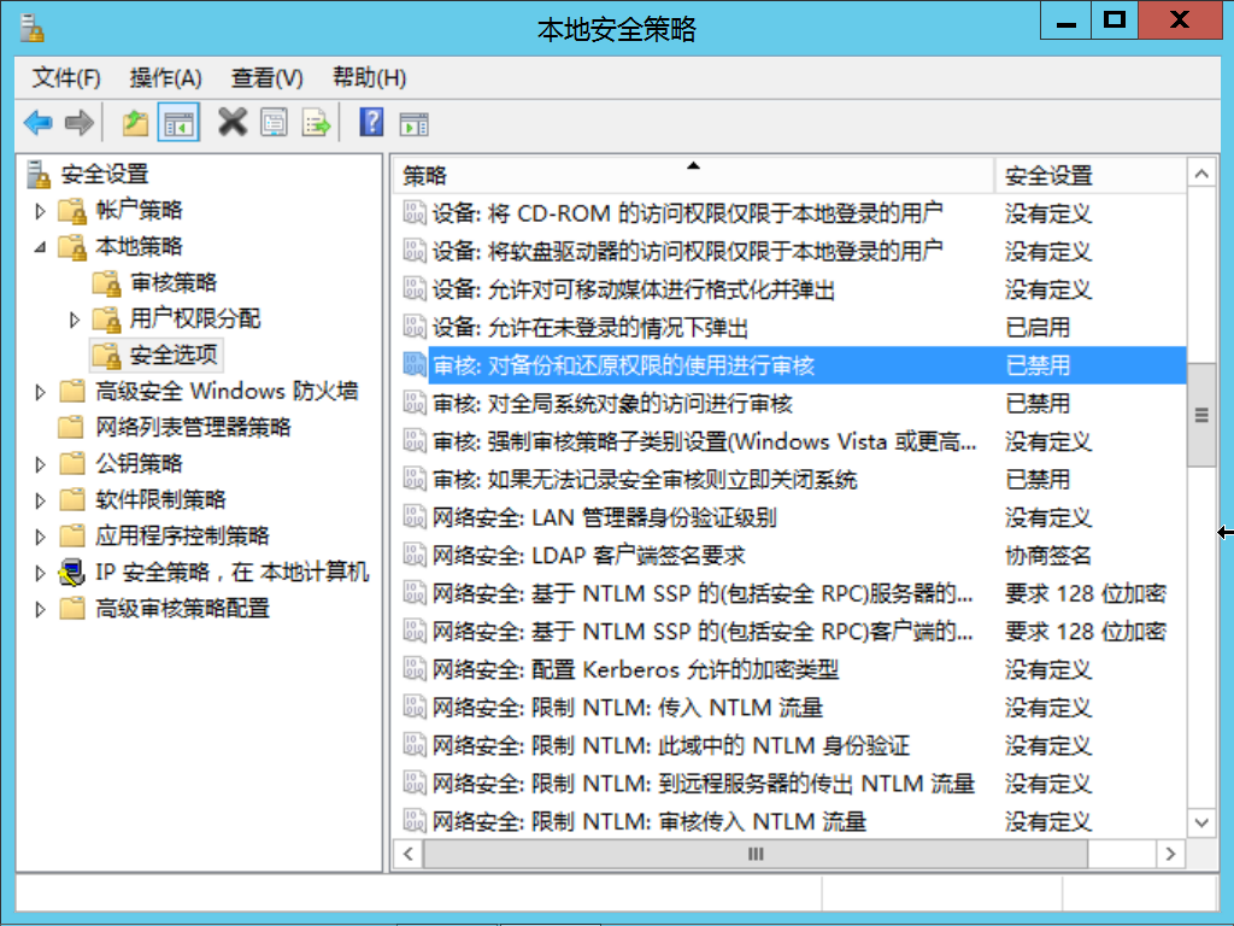Collapse the 本地策略 tree node
Viewport: 1234px width, 926px height.
pos(40,246)
